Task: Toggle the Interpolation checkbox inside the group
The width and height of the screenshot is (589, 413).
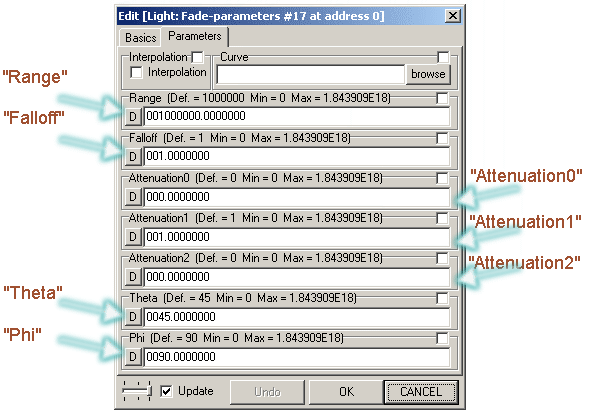Action: point(136,72)
